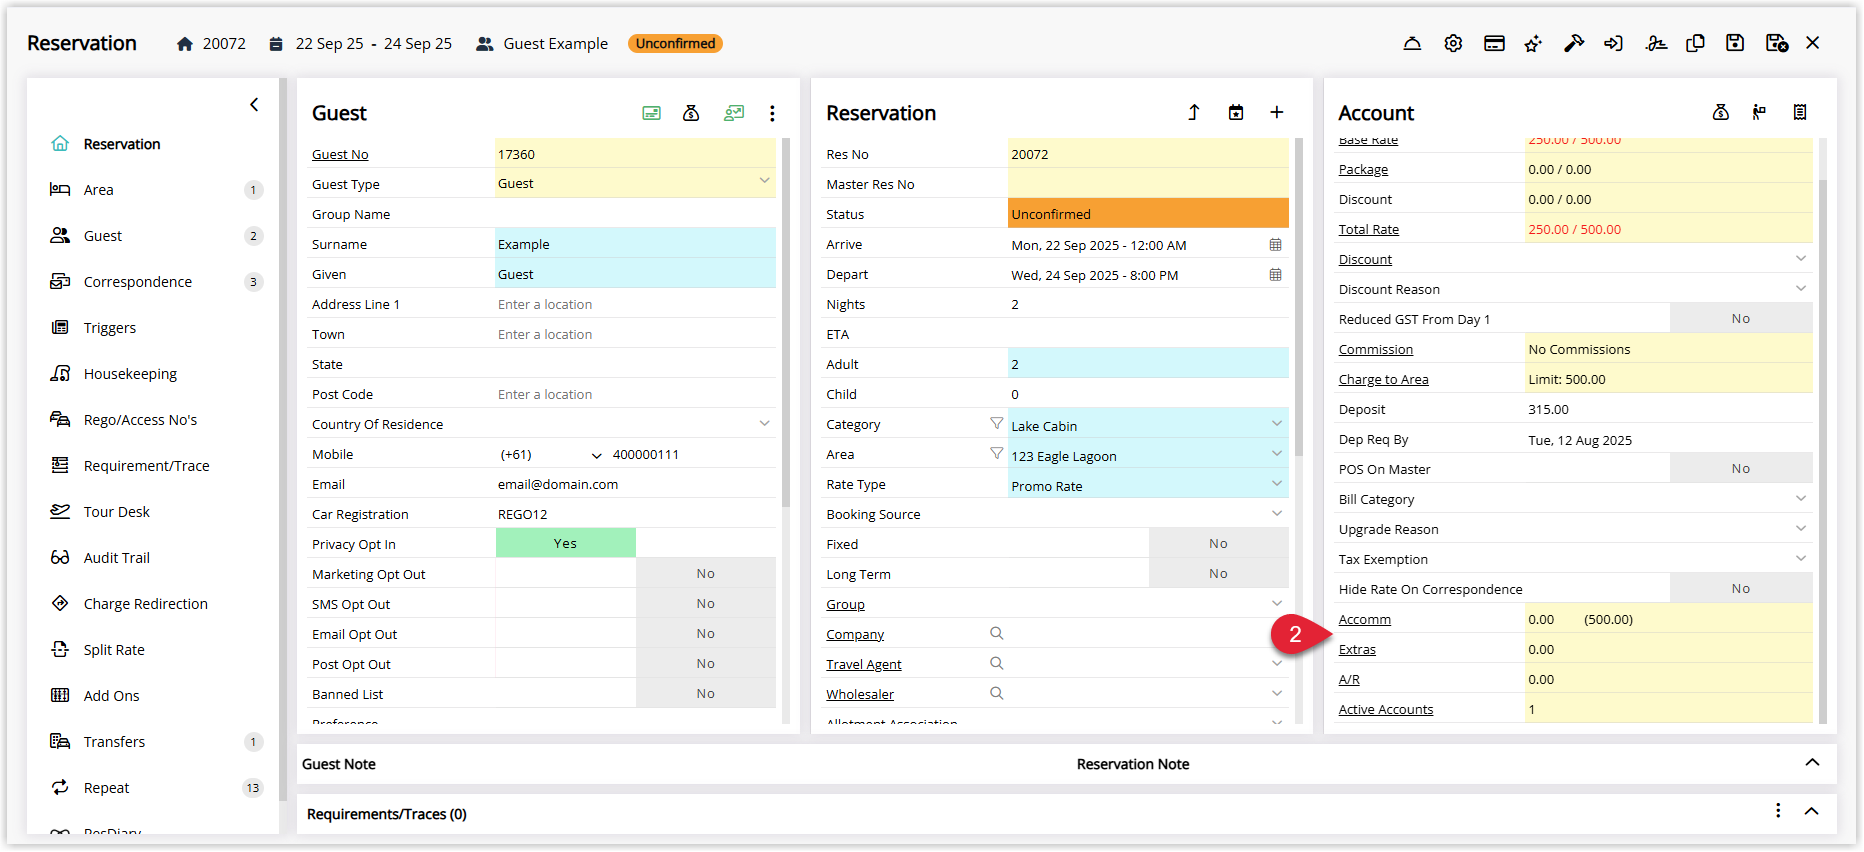1864x852 pixels.
Task: Toggle Email Opt Out
Action: pyautogui.click(x=706, y=633)
